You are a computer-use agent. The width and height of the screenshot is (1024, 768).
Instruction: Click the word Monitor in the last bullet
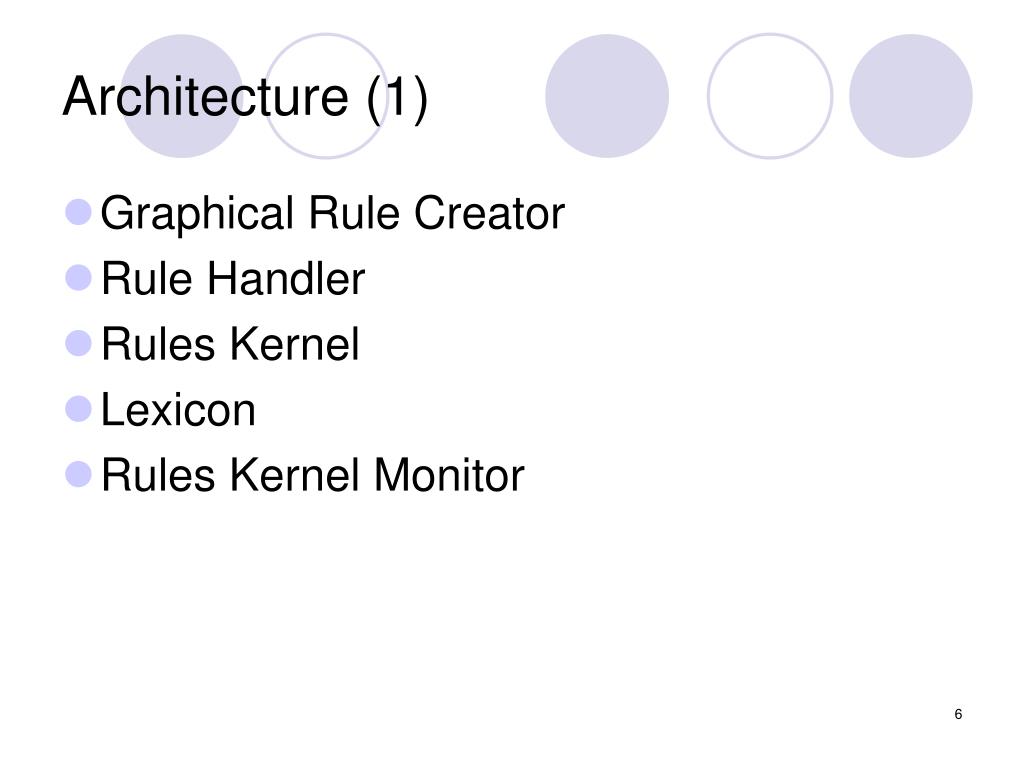449,475
